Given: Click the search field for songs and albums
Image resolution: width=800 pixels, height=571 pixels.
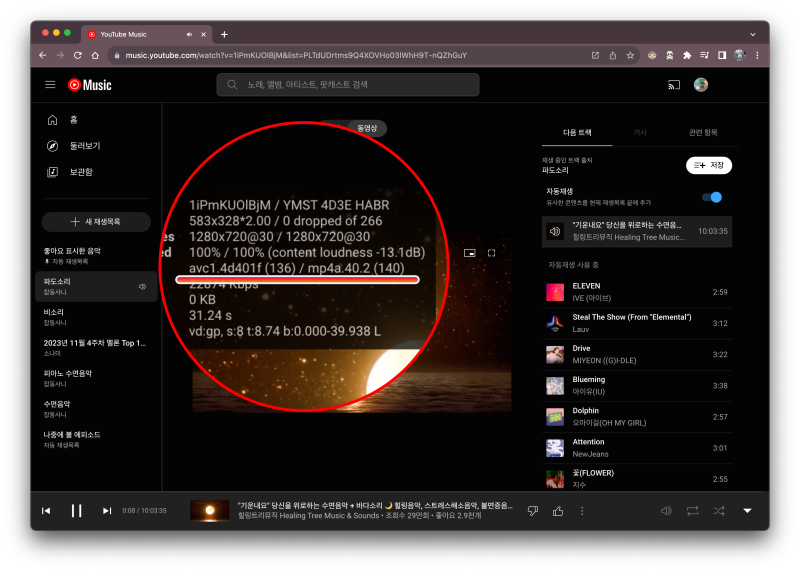Looking at the screenshot, I should pyautogui.click(x=348, y=85).
